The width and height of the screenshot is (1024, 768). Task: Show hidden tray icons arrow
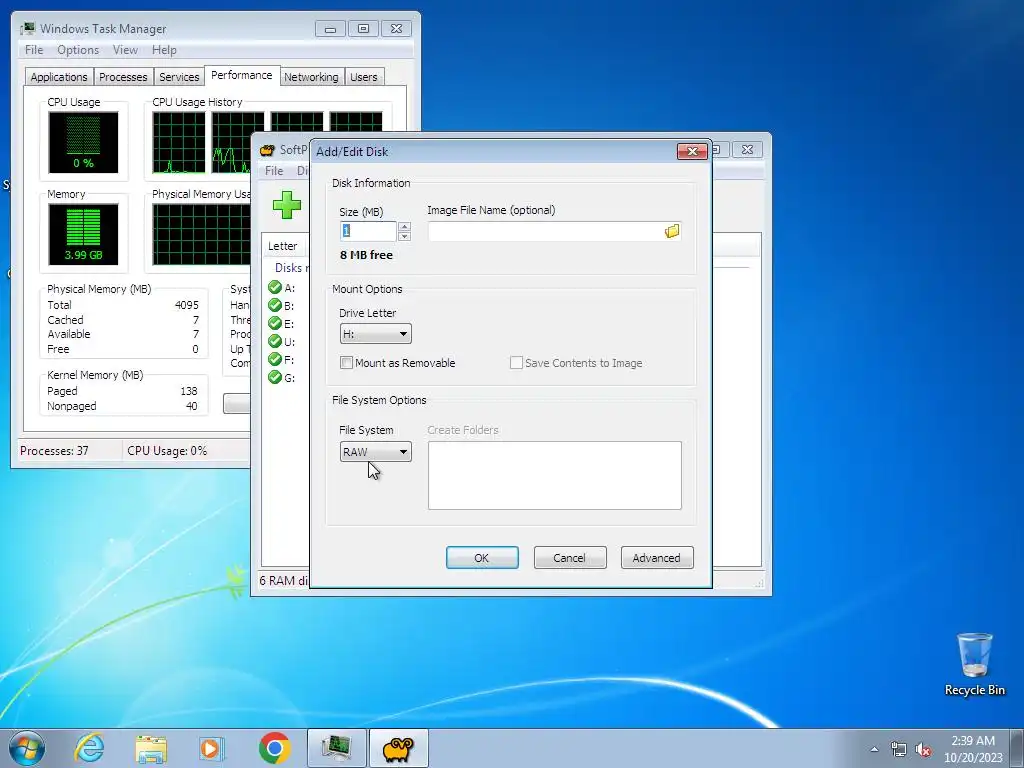coord(874,749)
